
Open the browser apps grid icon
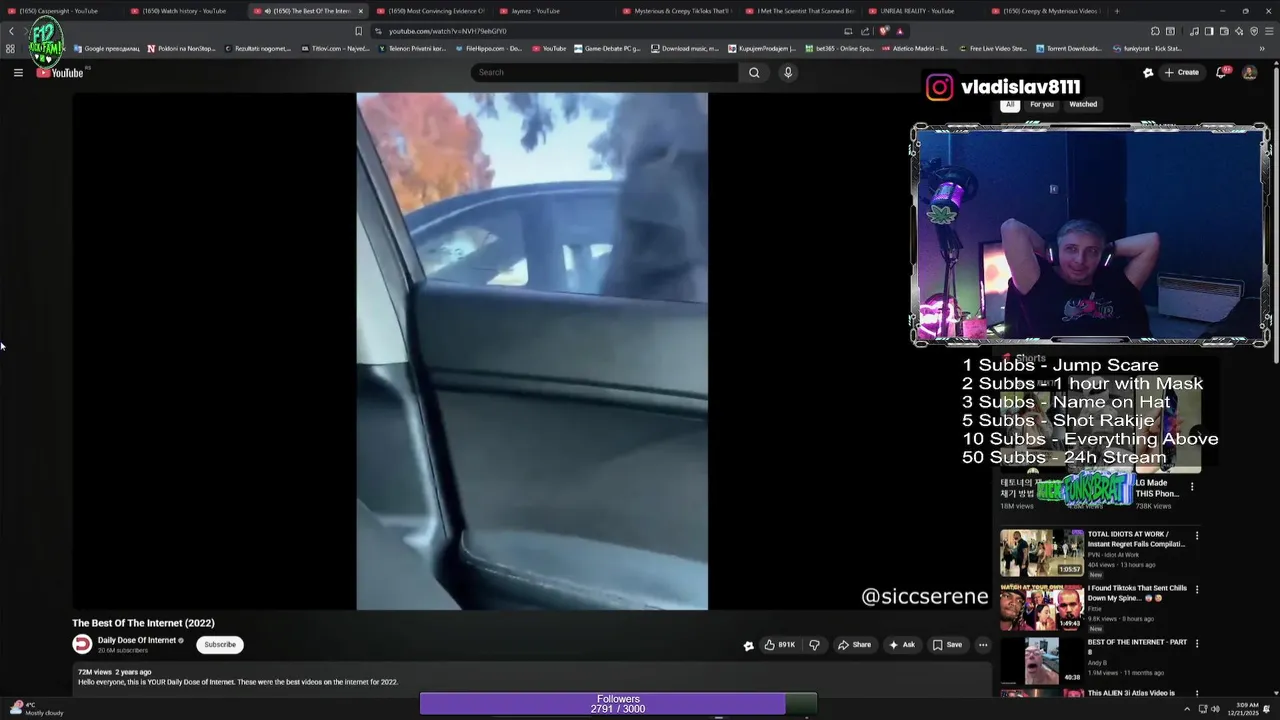coord(10,48)
